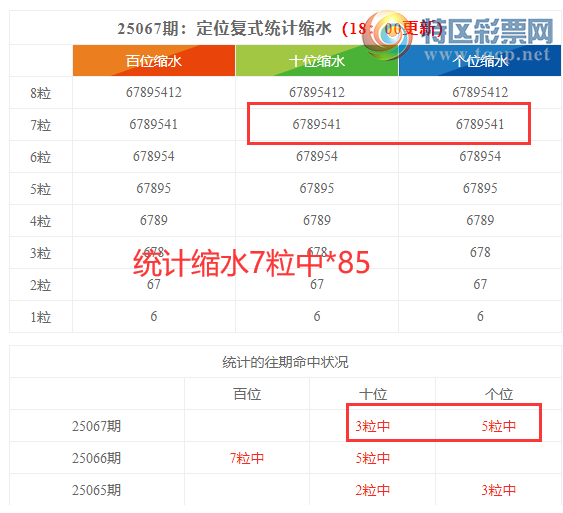Select the 6粒 row label
The width and height of the screenshot is (563, 513).
(41, 157)
